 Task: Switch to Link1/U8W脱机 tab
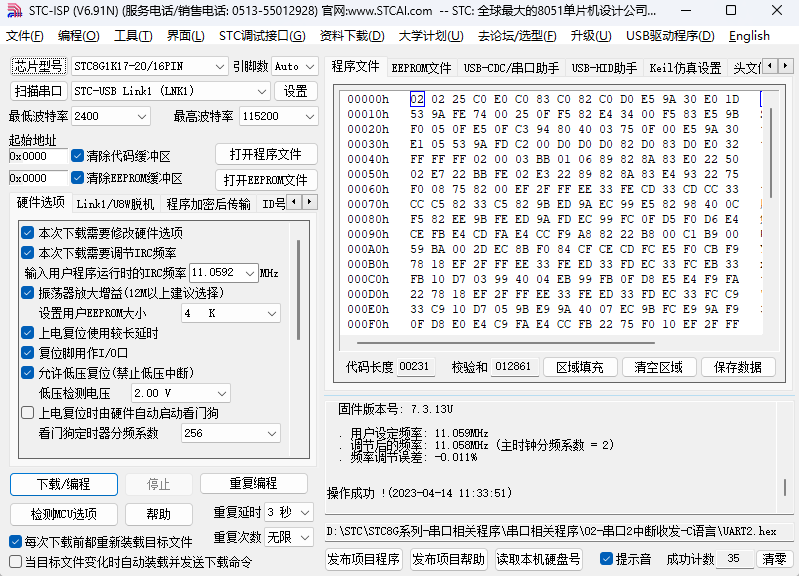[x=115, y=204]
